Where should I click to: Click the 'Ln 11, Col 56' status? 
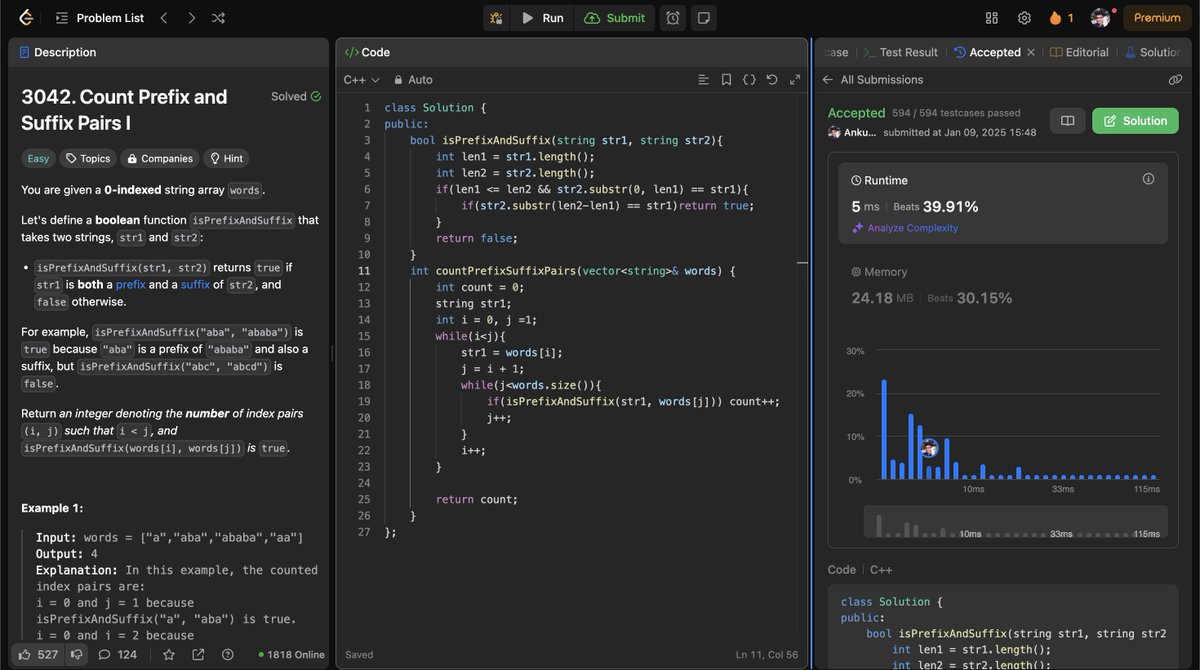click(x=768, y=655)
